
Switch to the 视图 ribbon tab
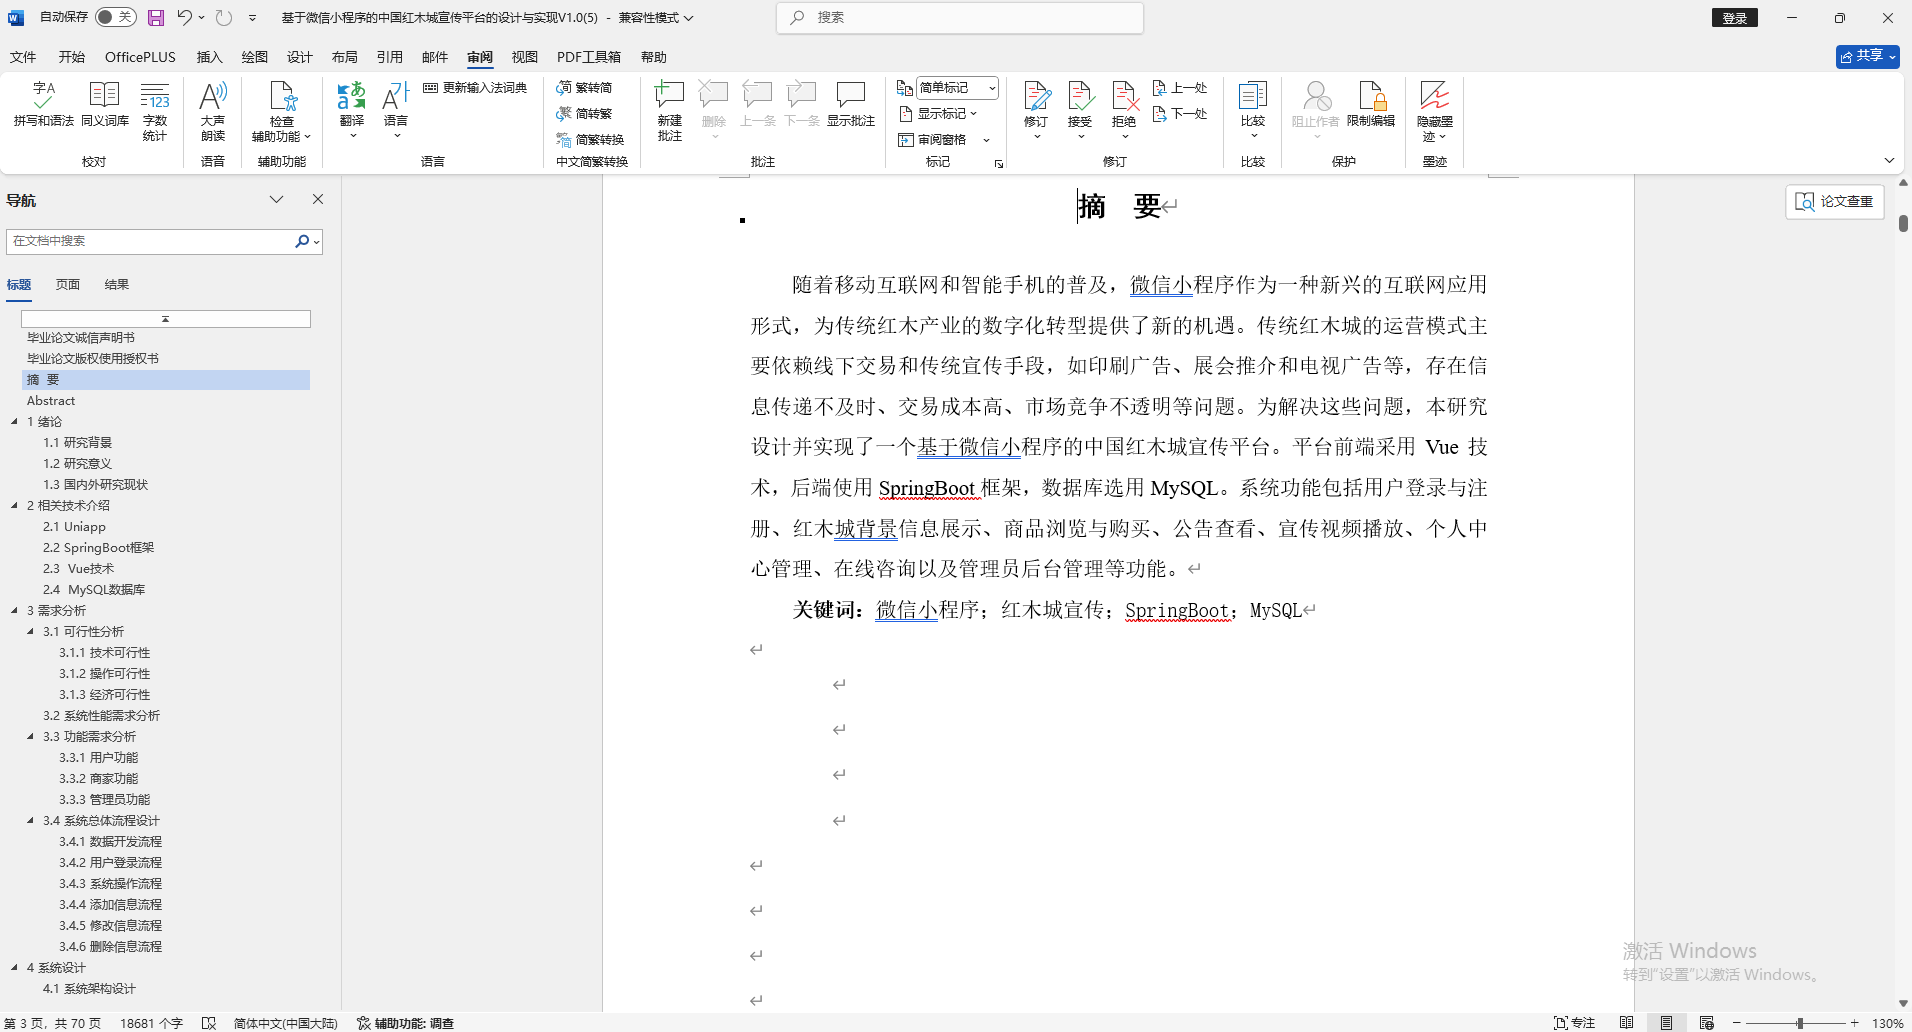coord(523,57)
